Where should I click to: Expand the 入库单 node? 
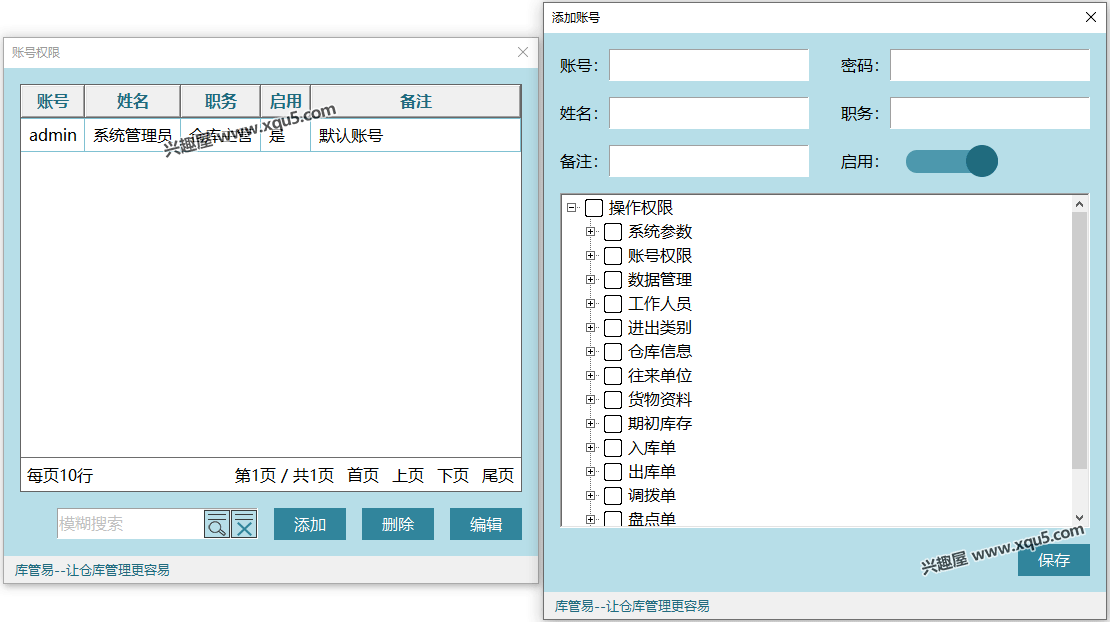coord(590,448)
